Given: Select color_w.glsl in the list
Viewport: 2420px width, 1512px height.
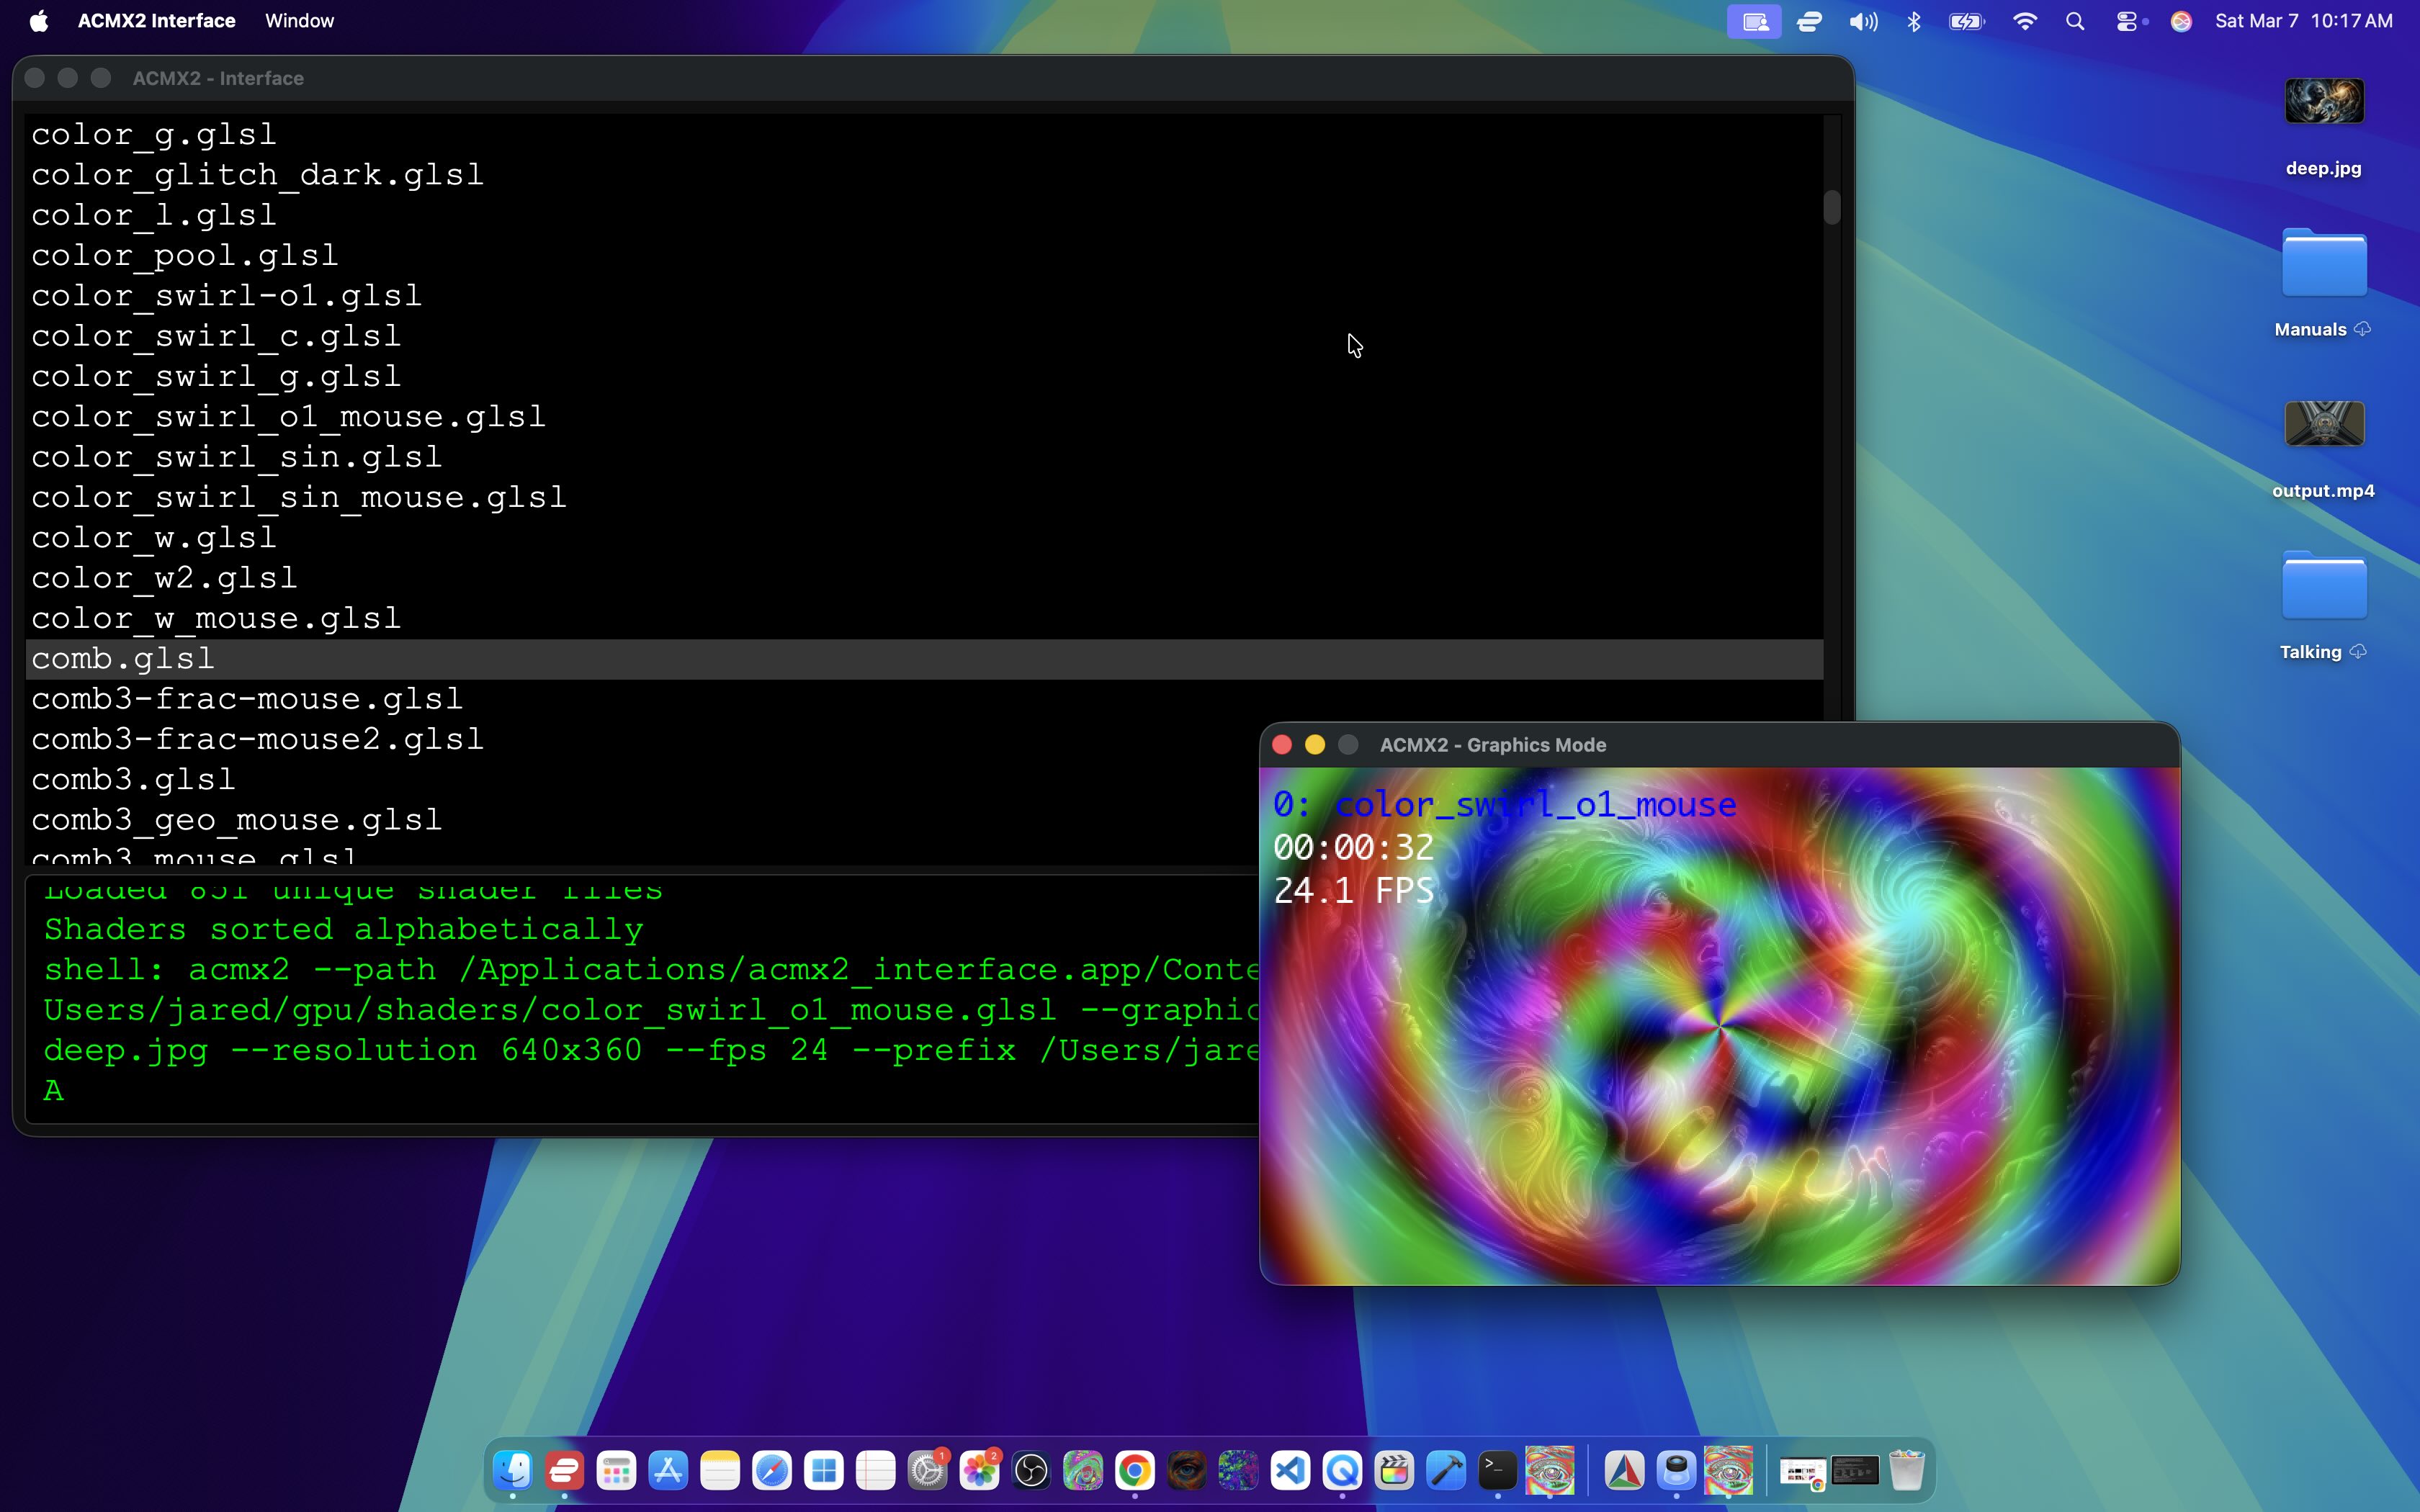Looking at the screenshot, I should point(924,537).
